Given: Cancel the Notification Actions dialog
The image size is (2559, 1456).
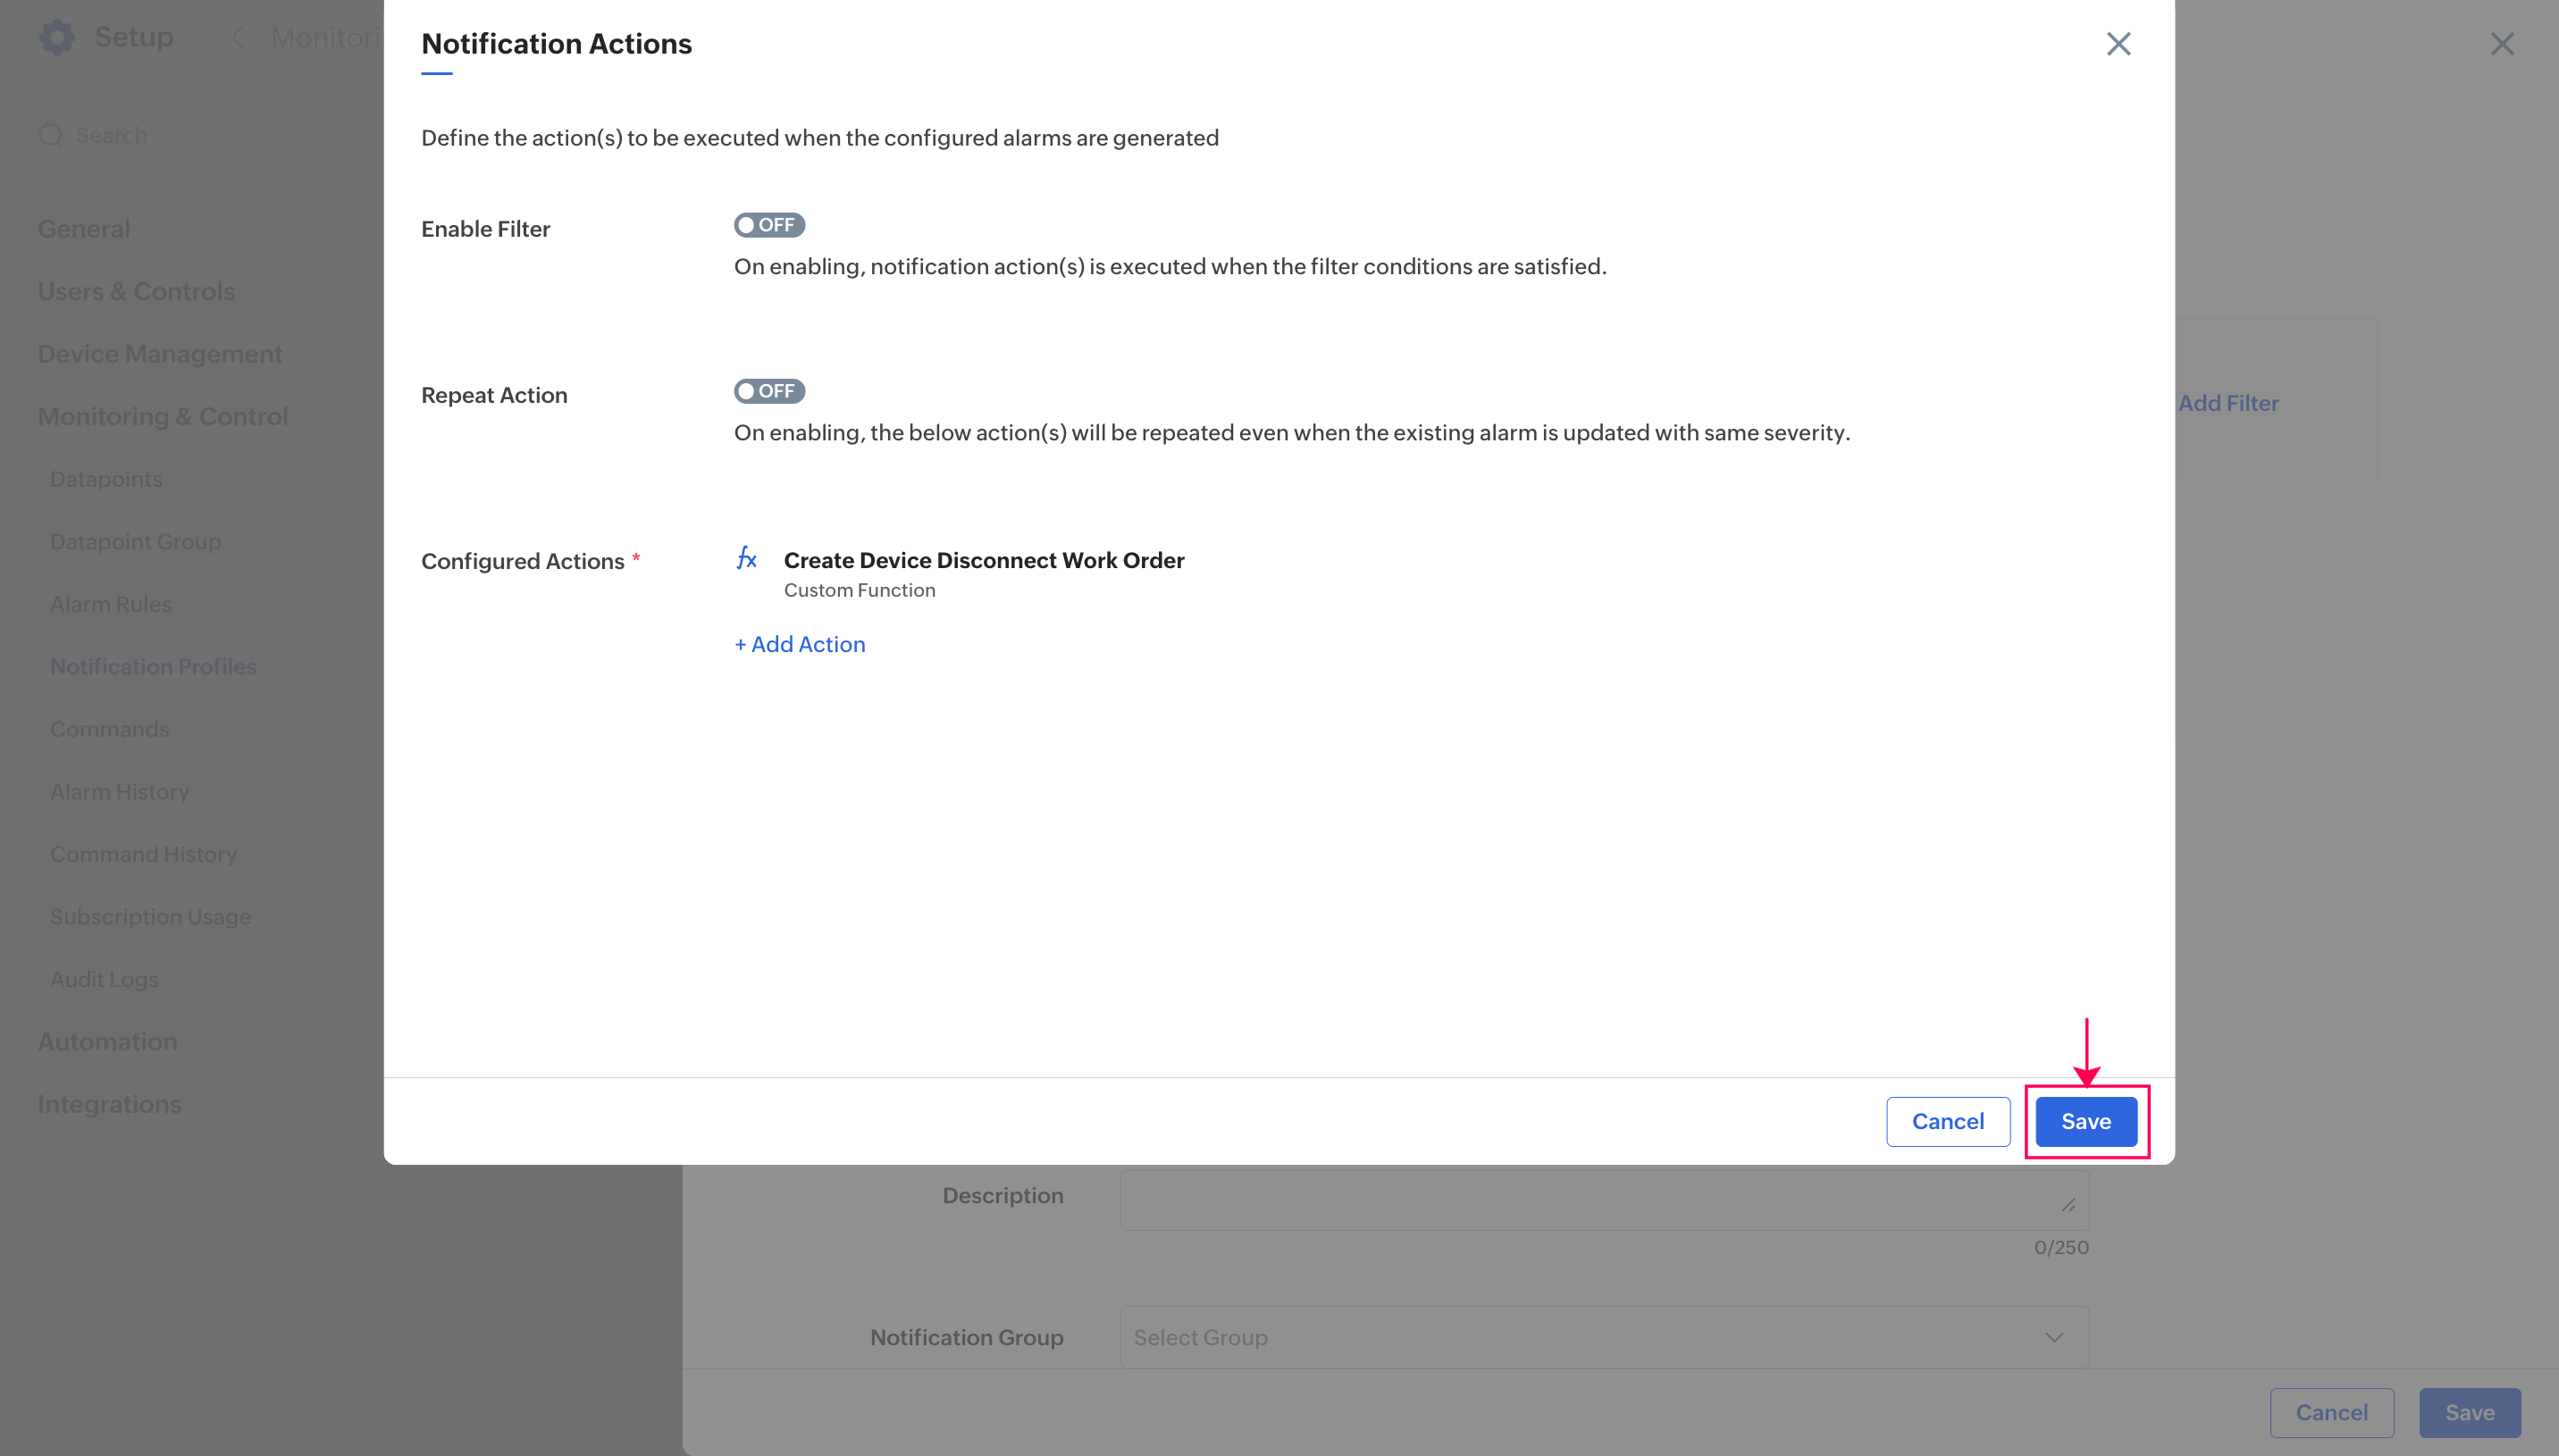Looking at the screenshot, I should pos(1947,1121).
